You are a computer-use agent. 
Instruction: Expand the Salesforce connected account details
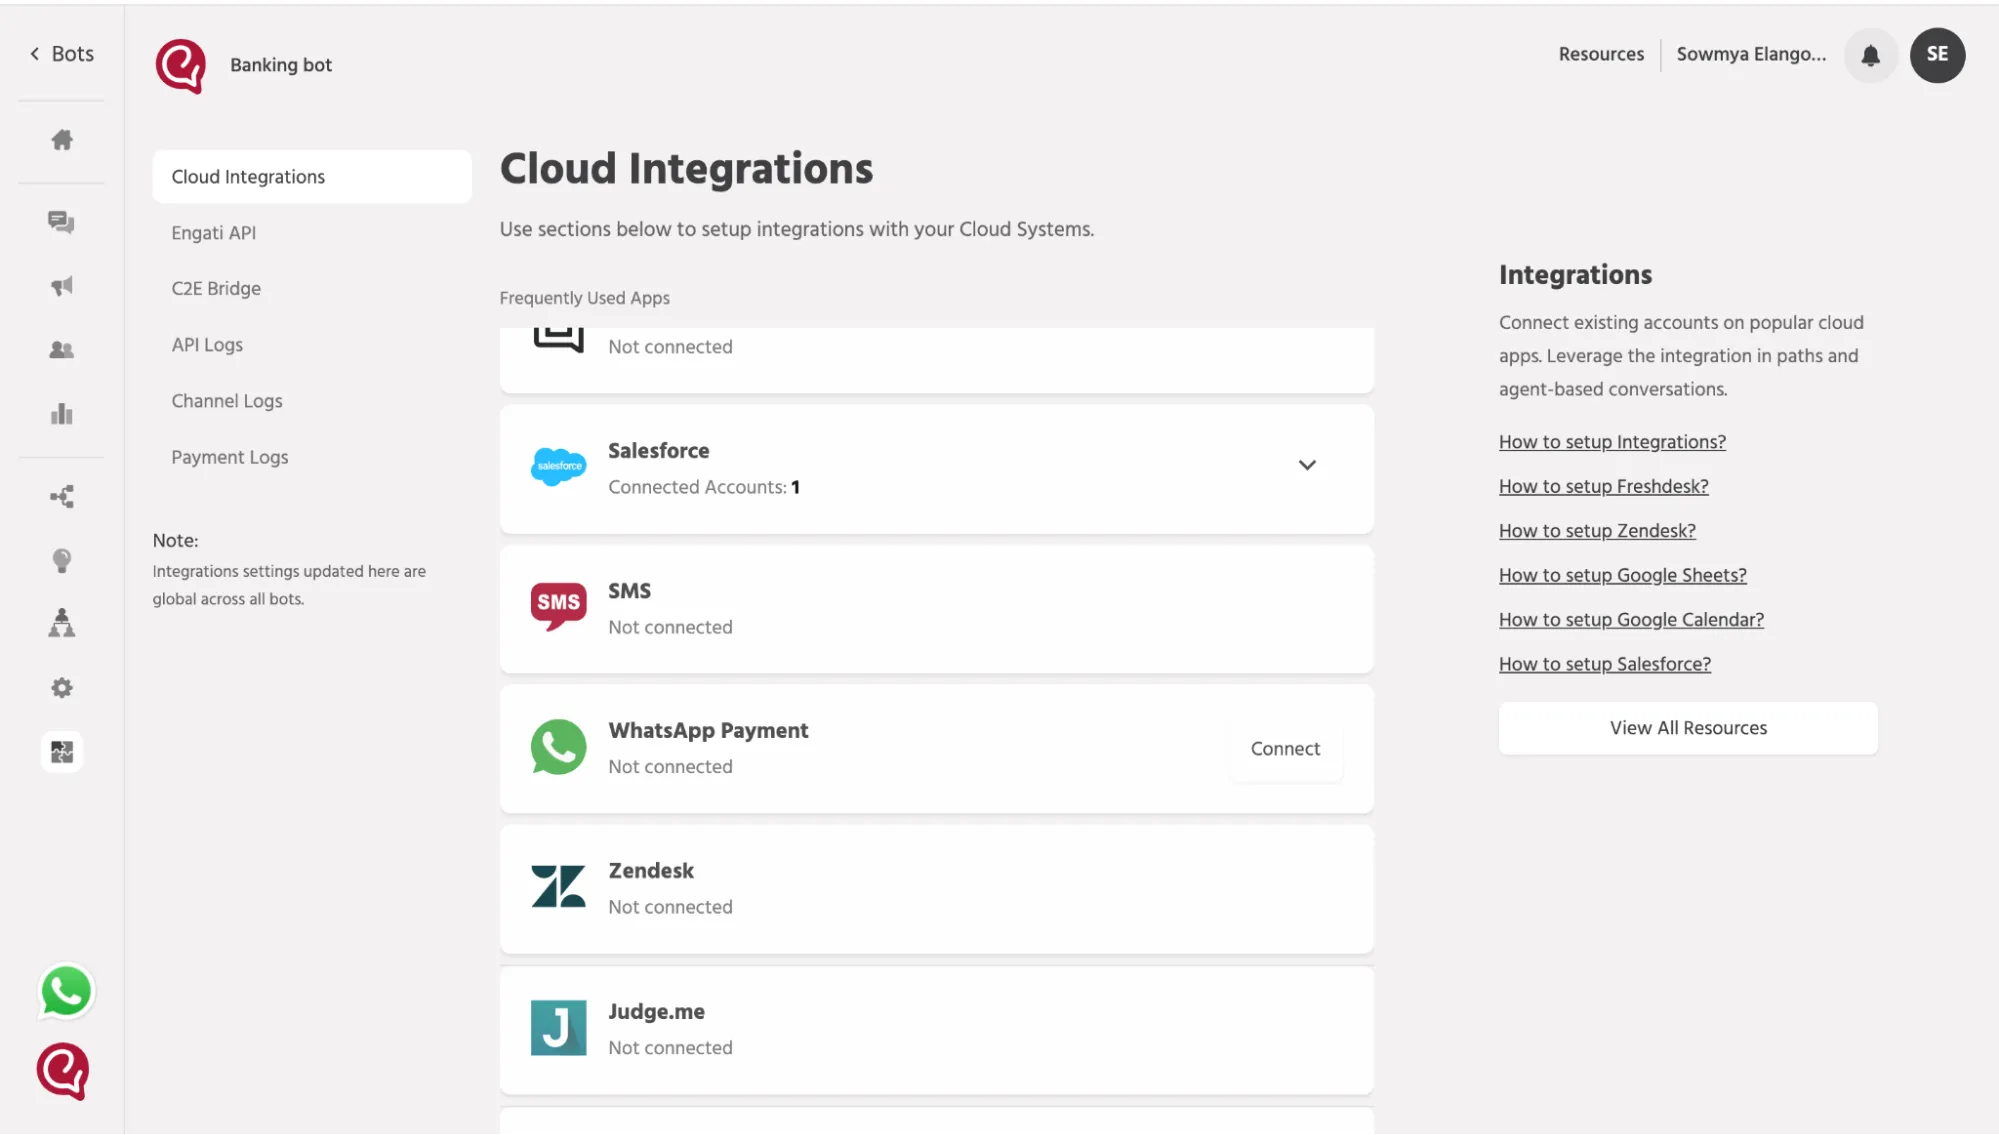click(1307, 465)
